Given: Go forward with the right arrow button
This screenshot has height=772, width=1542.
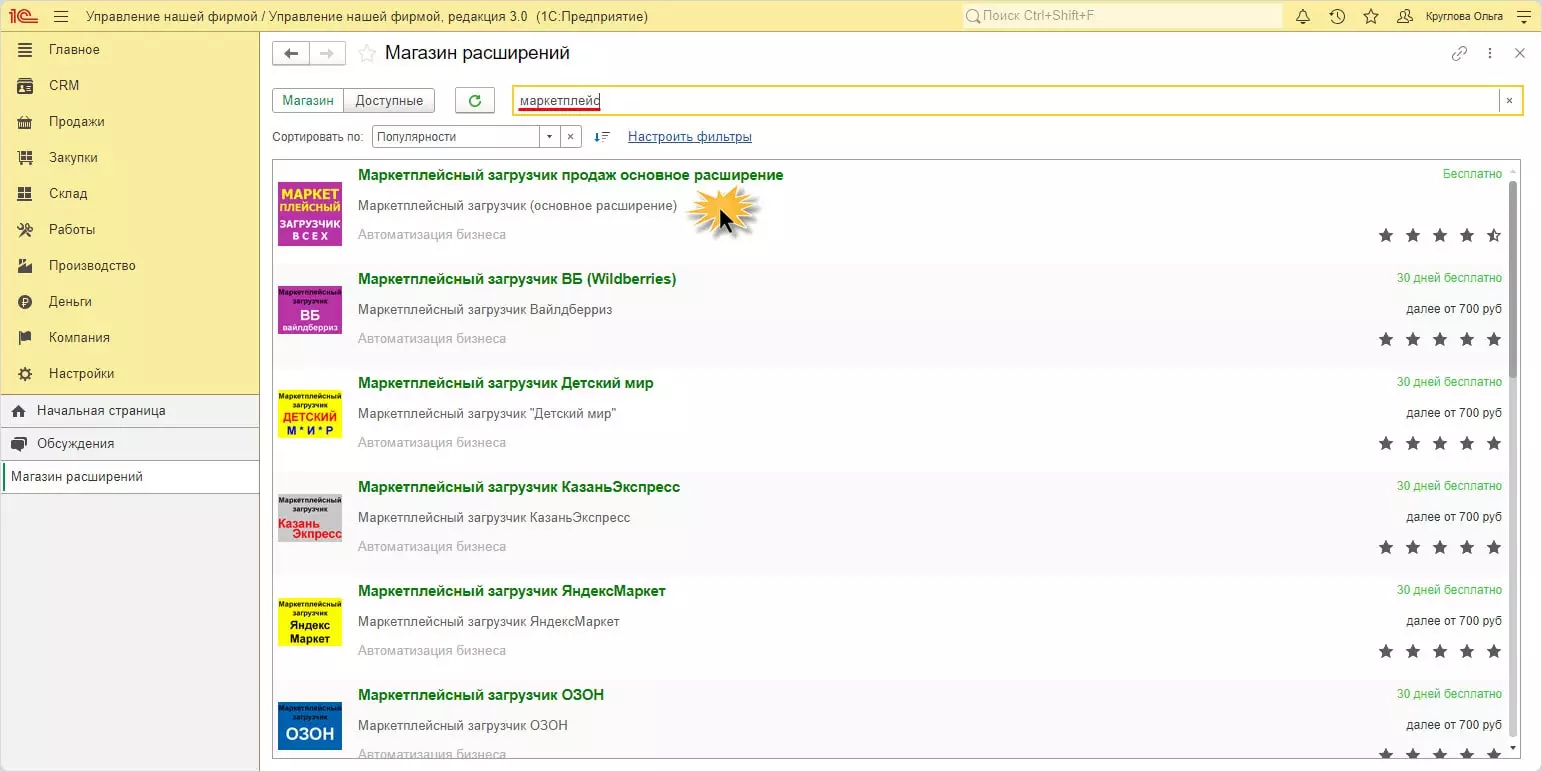Looking at the screenshot, I should (x=328, y=53).
